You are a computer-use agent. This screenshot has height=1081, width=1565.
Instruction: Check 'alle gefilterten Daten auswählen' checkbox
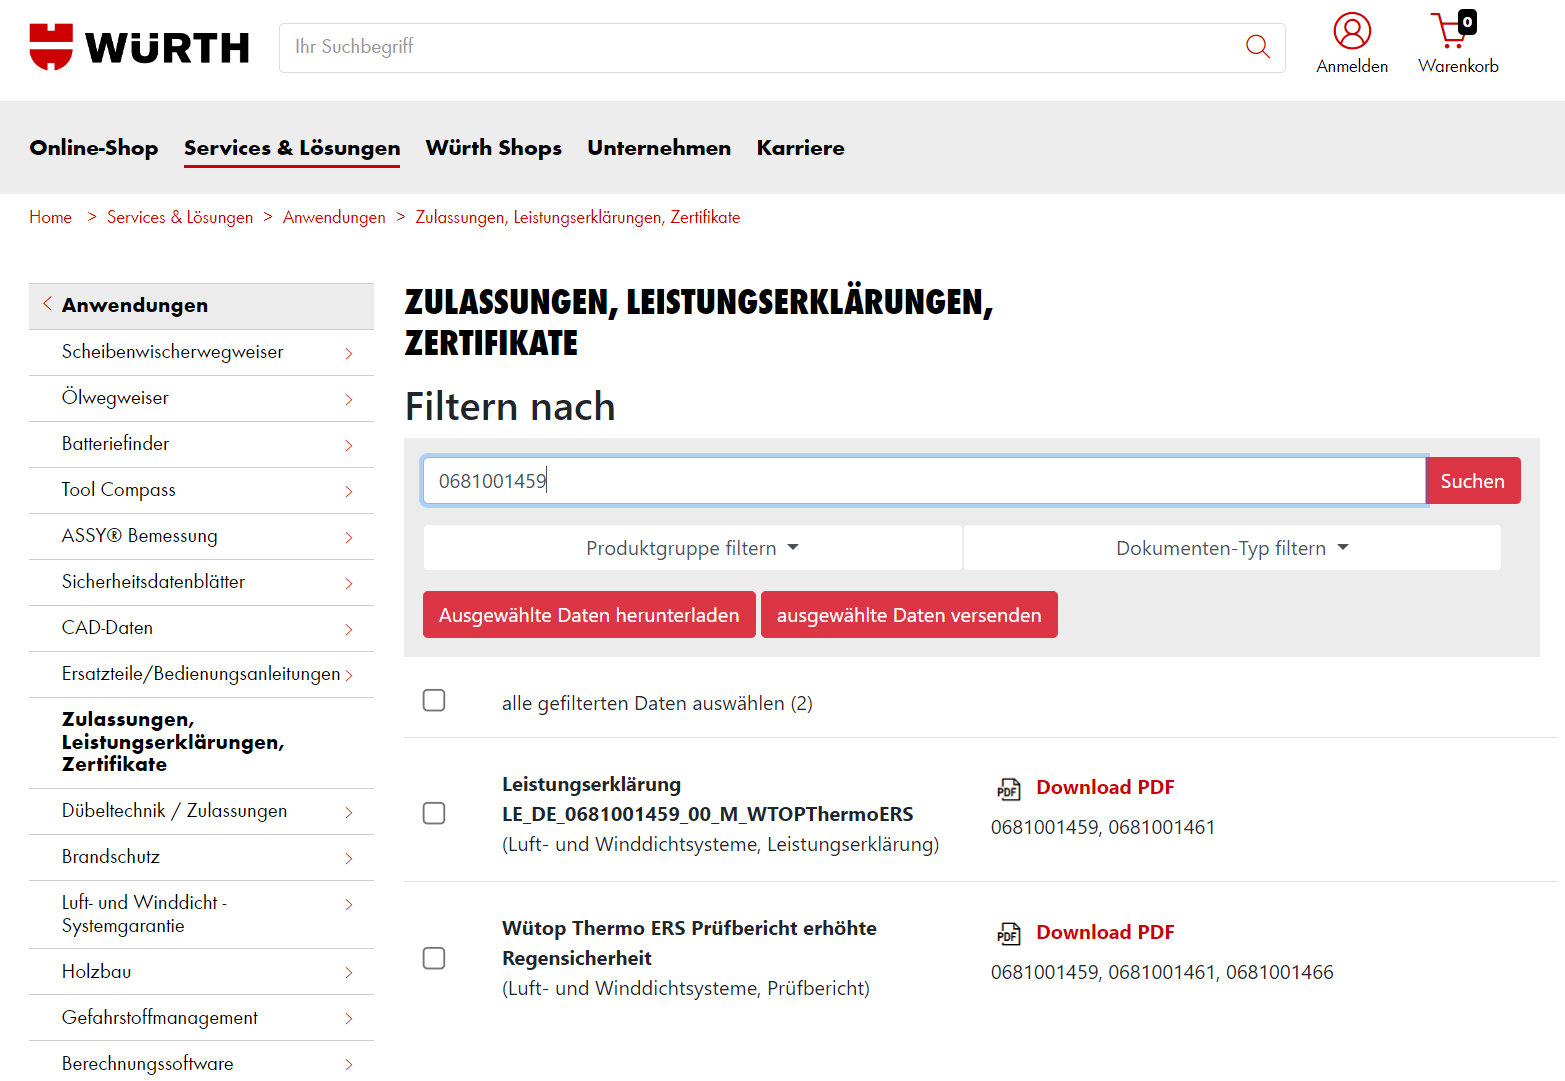tap(434, 700)
